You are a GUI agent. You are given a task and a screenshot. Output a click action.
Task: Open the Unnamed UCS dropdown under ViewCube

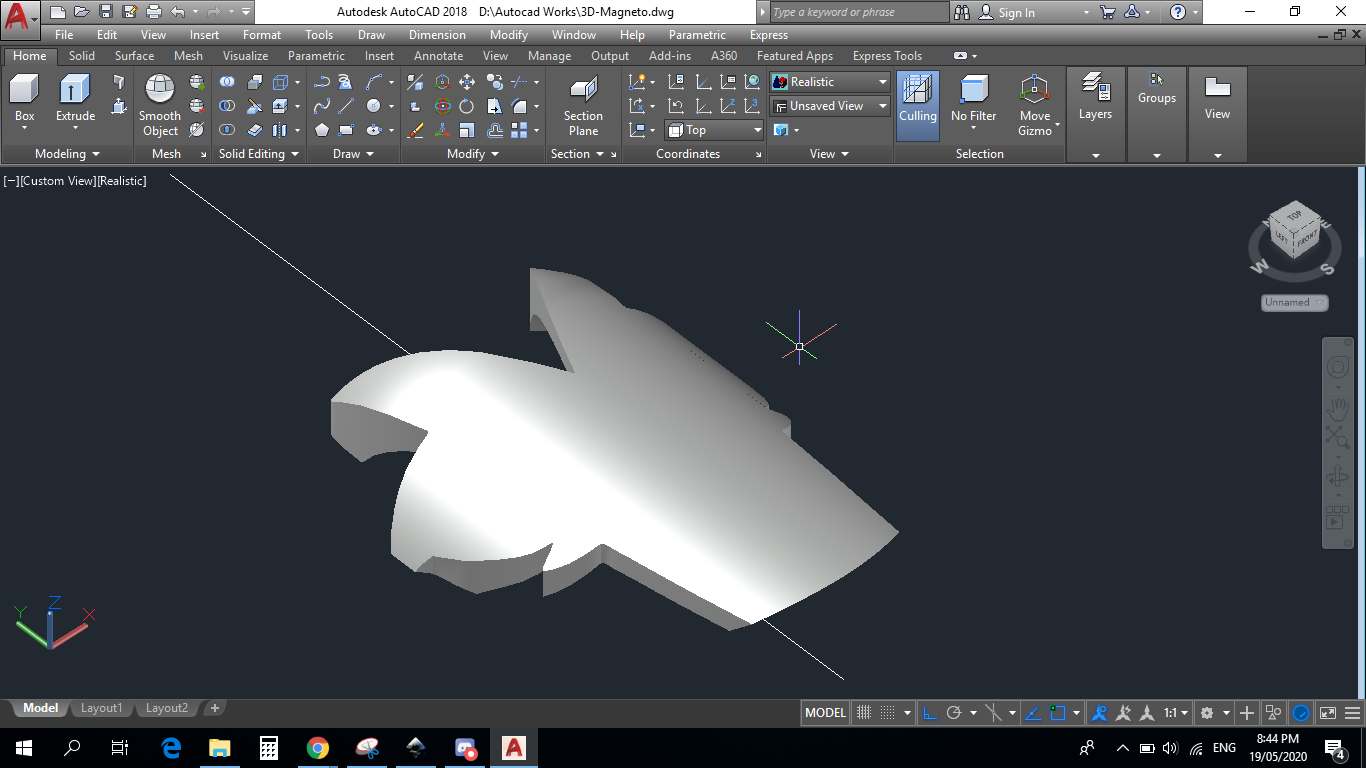[x=1295, y=302]
